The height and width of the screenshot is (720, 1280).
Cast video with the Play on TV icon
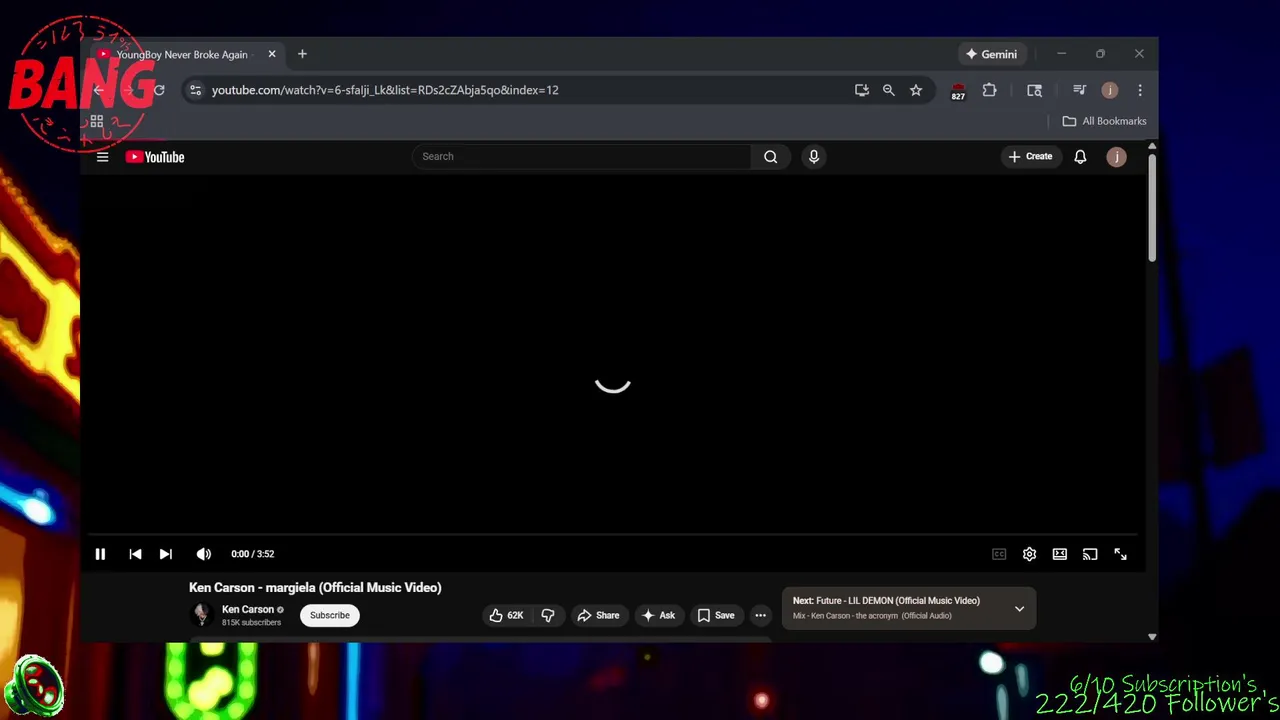[1090, 554]
